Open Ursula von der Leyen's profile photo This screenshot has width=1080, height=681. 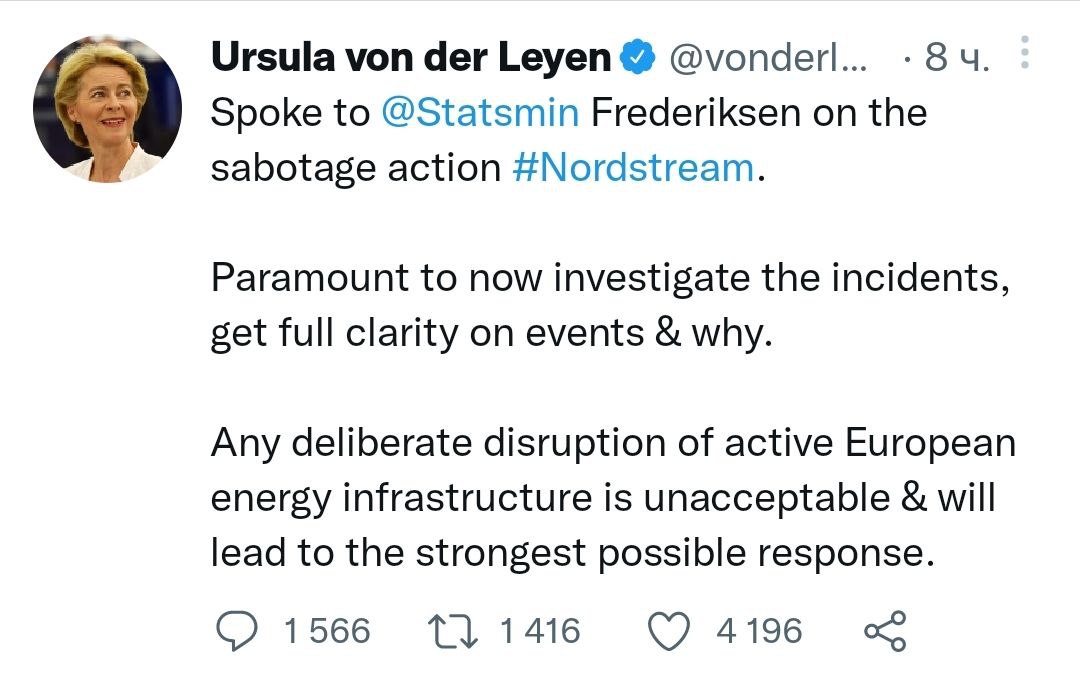click(x=108, y=109)
